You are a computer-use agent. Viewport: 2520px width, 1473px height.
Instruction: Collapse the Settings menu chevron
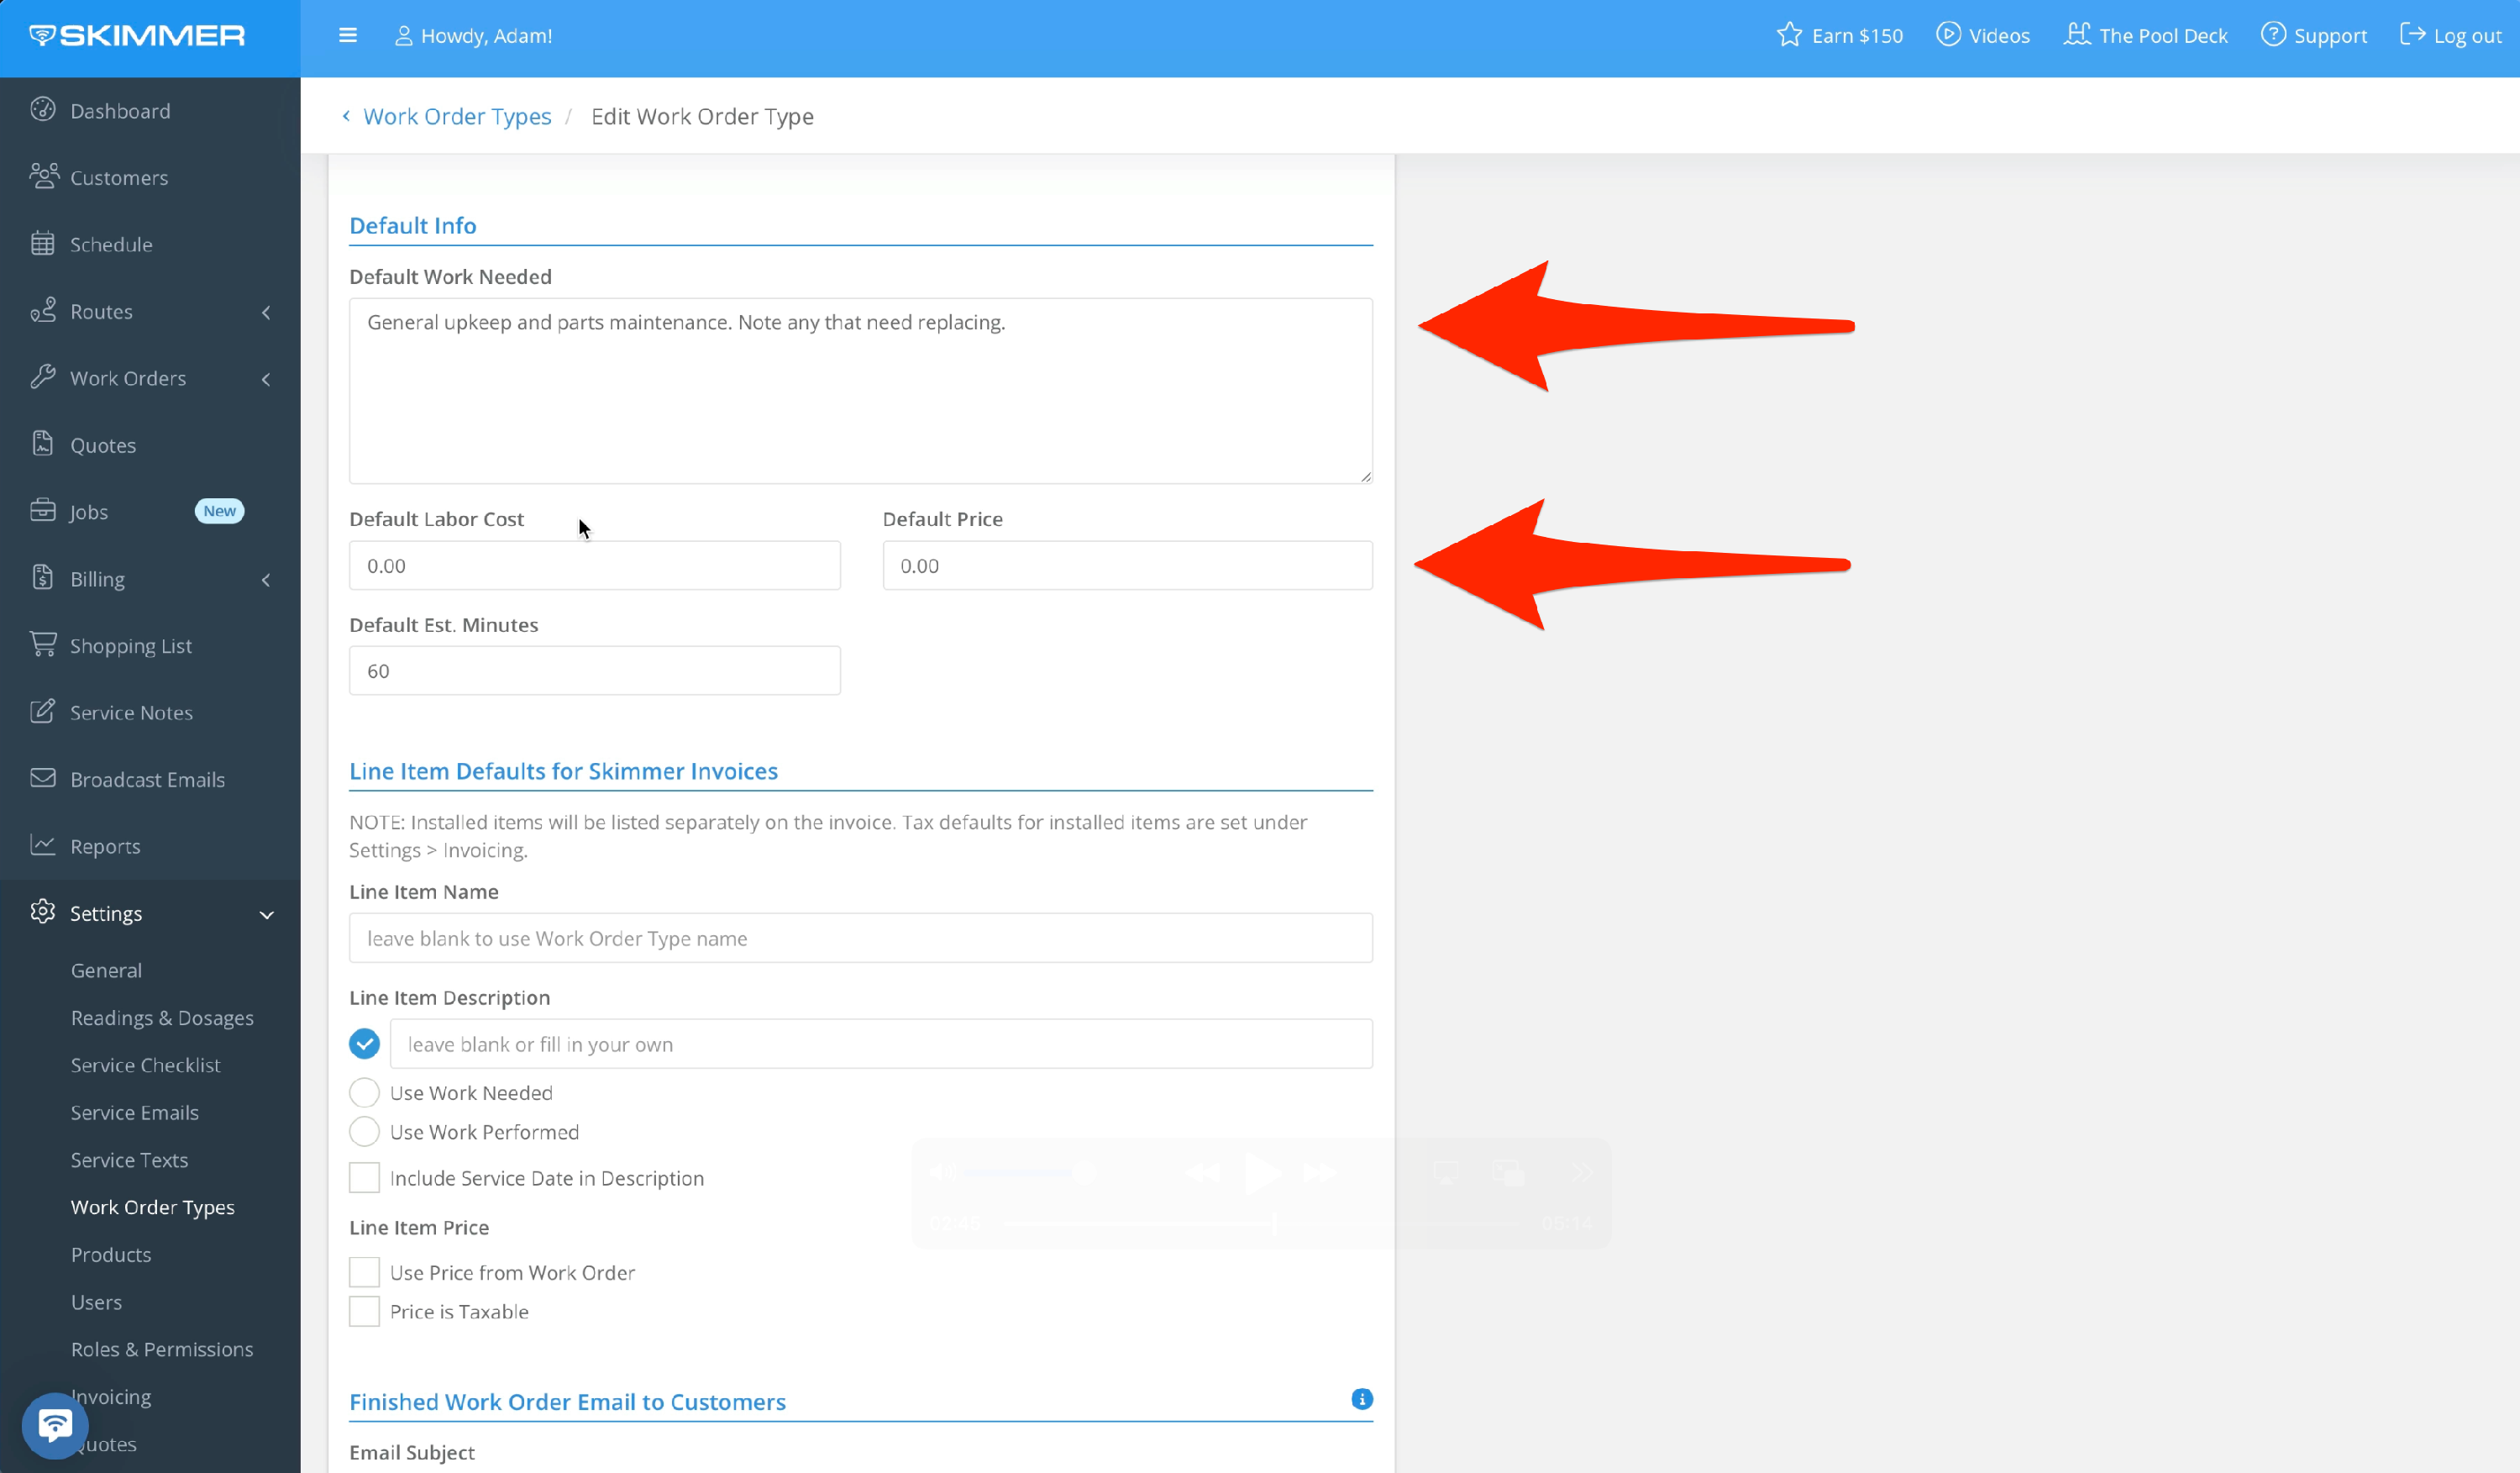(266, 914)
